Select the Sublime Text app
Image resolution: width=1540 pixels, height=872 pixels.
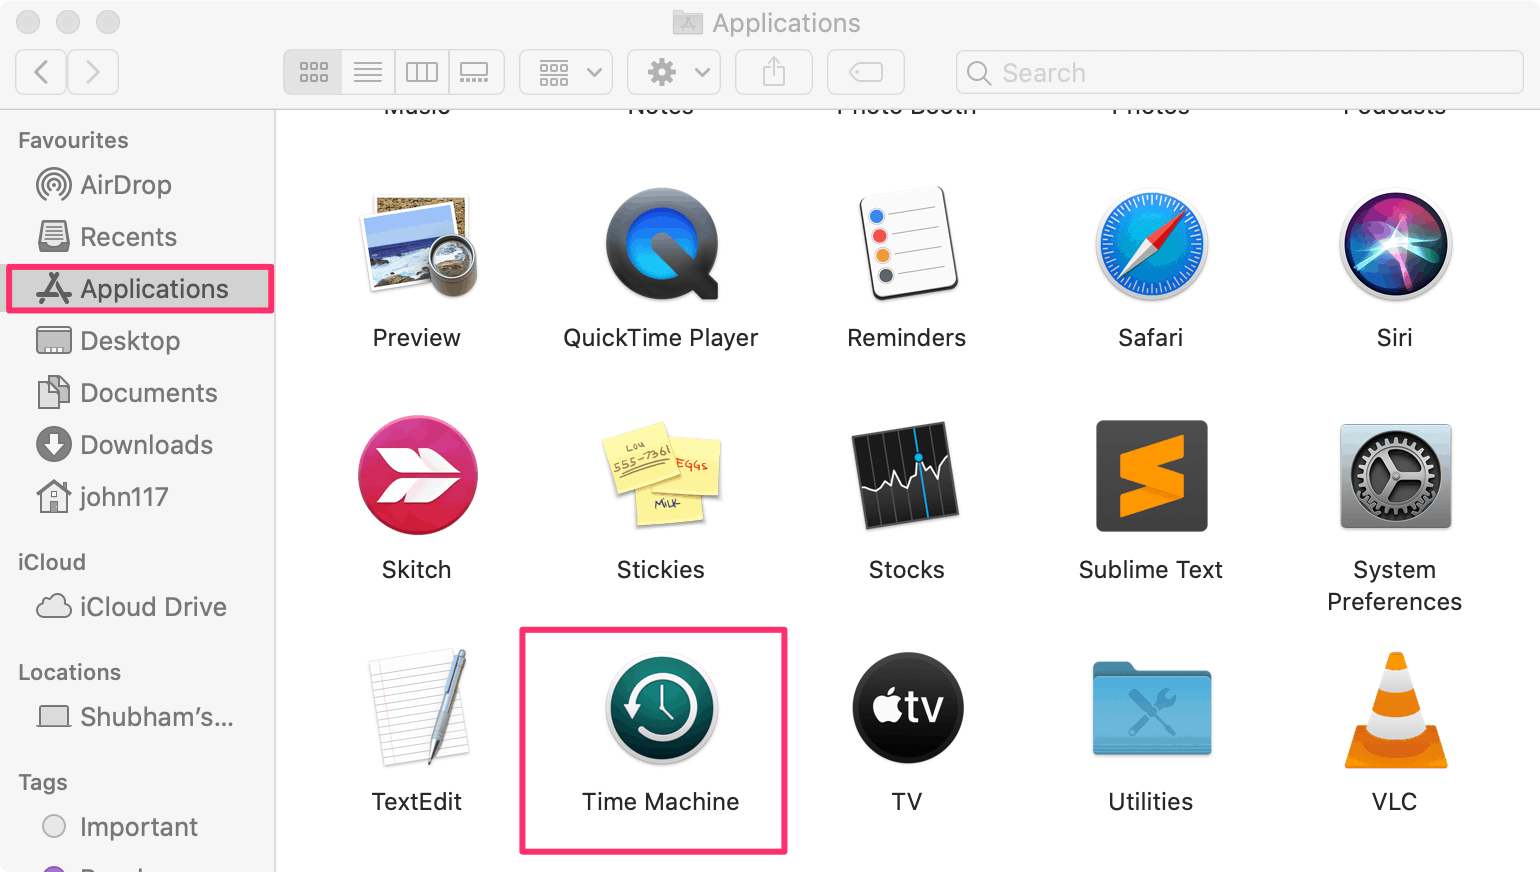(1150, 476)
